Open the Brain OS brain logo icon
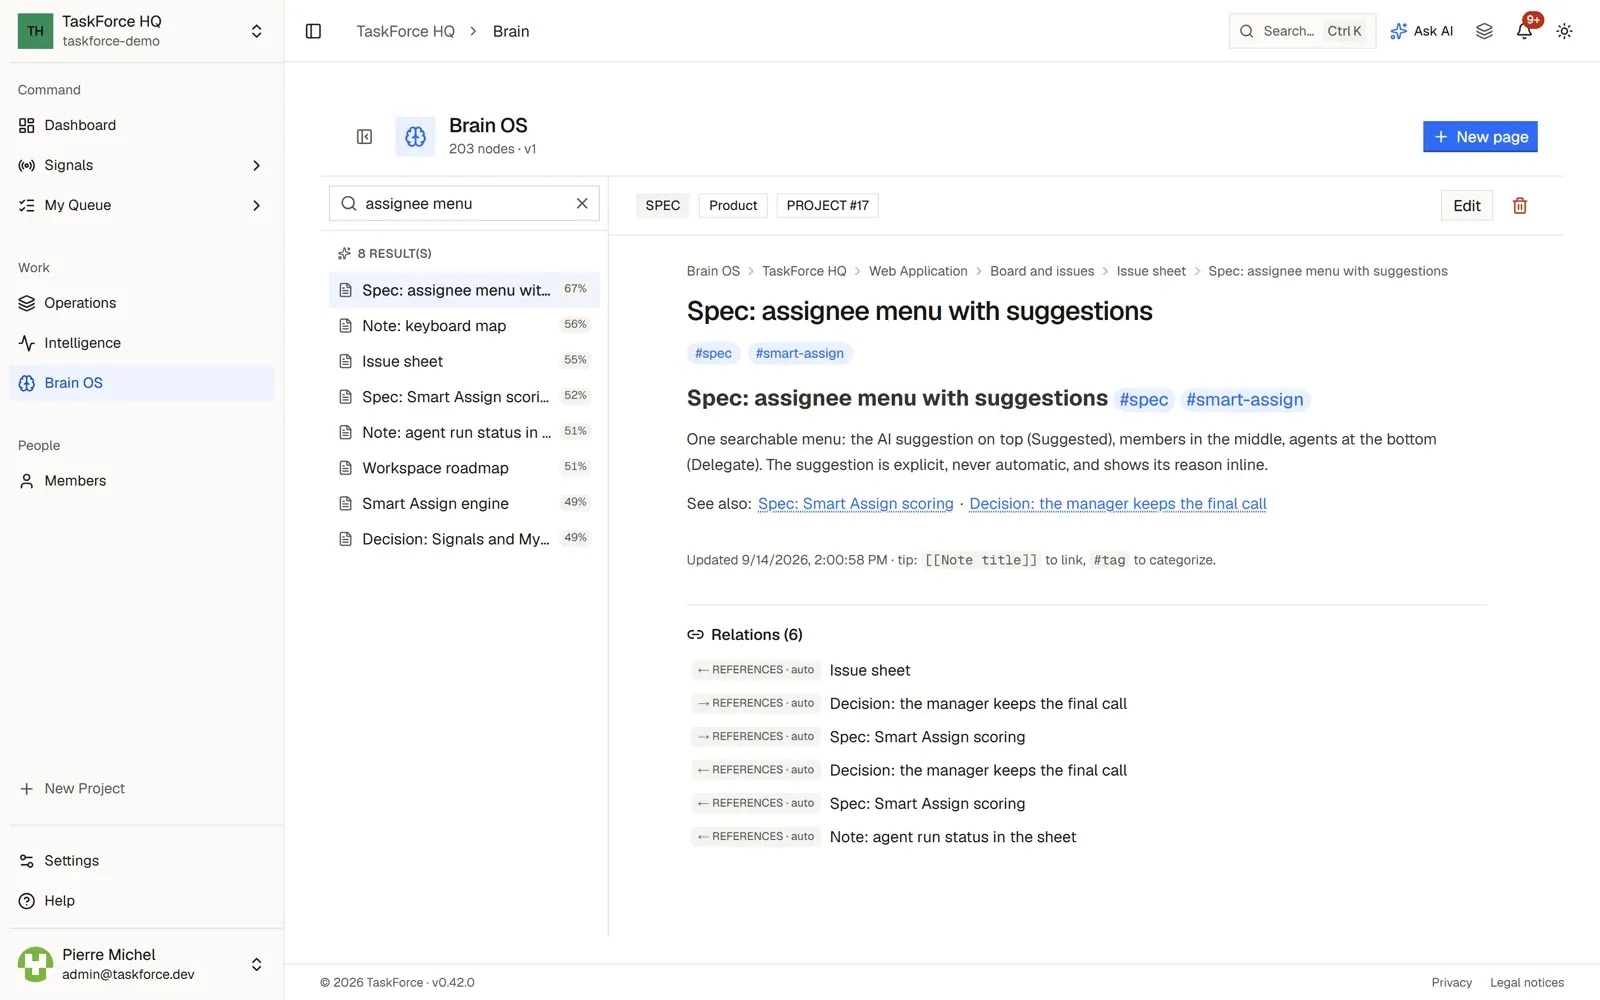This screenshot has width=1600, height=1000. 415,137
